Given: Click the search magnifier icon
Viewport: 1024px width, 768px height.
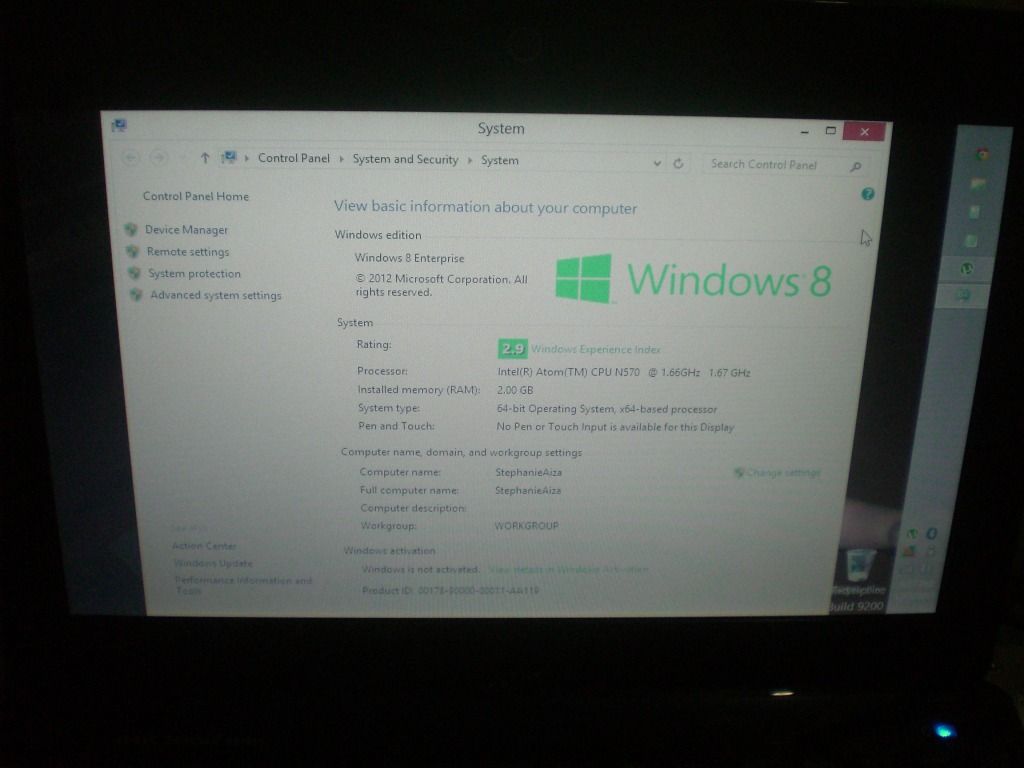Looking at the screenshot, I should click(856, 167).
